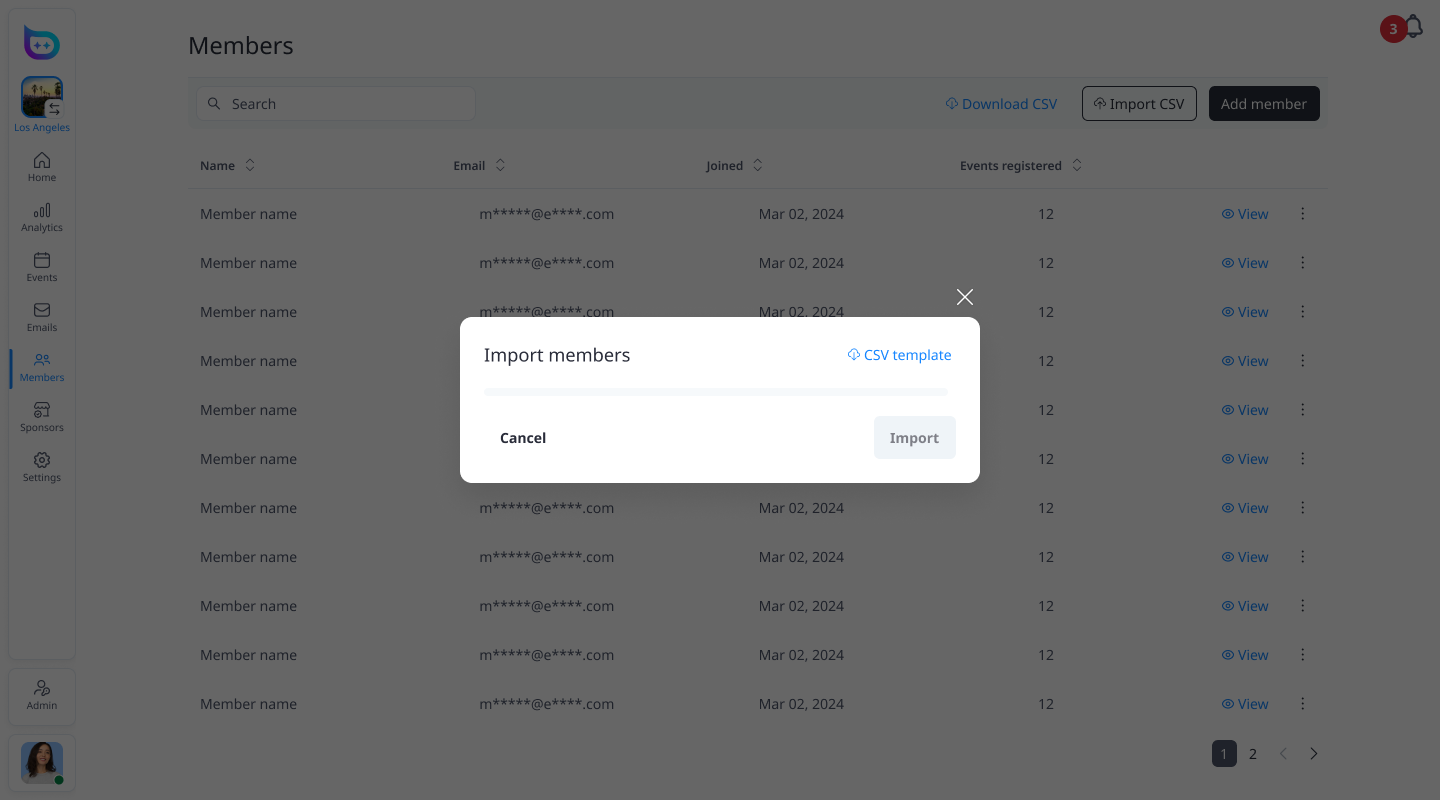Switch community via Los Angeles thumbnail
This screenshot has width=1440, height=802.
(42, 99)
